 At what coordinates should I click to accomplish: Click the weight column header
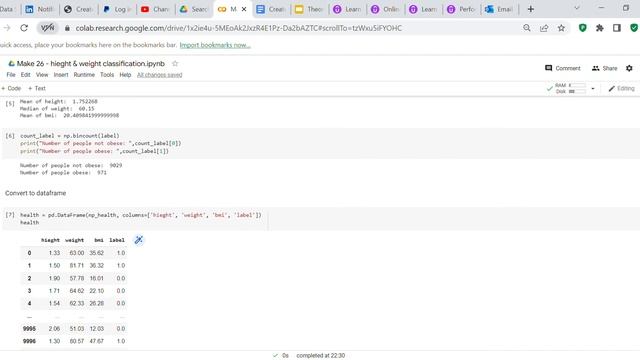(x=74, y=240)
